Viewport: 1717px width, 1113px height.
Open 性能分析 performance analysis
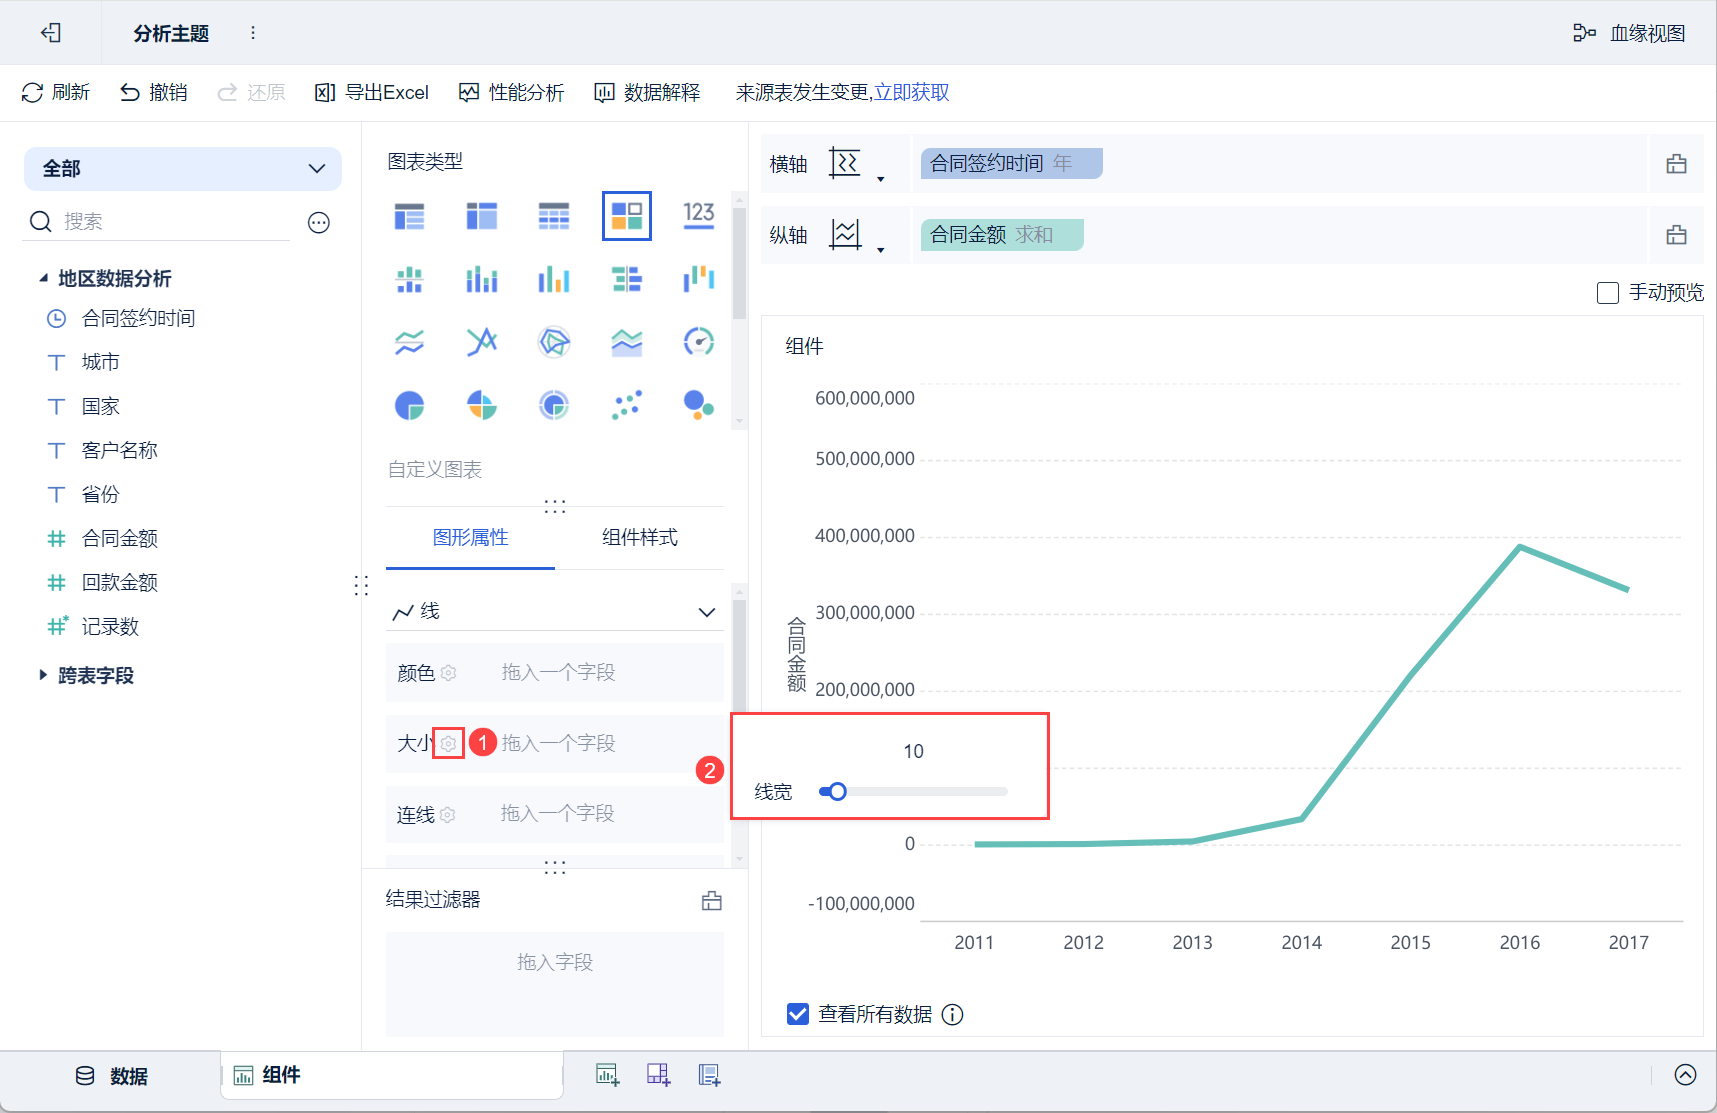(x=511, y=93)
